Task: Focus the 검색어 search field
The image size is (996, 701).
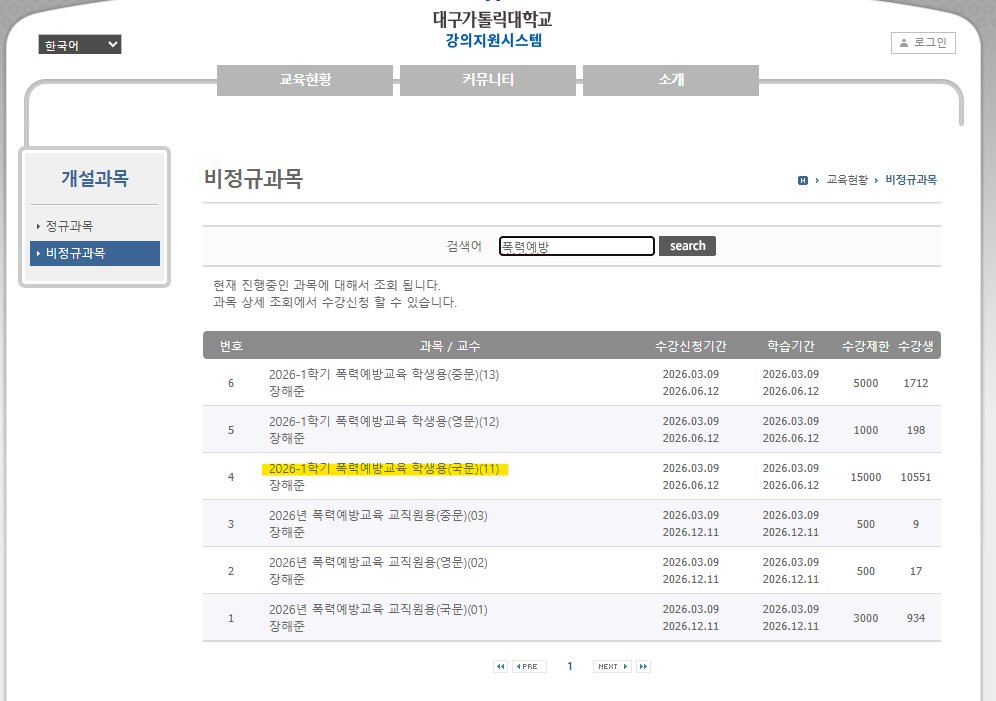Action: pyautogui.click(x=577, y=246)
